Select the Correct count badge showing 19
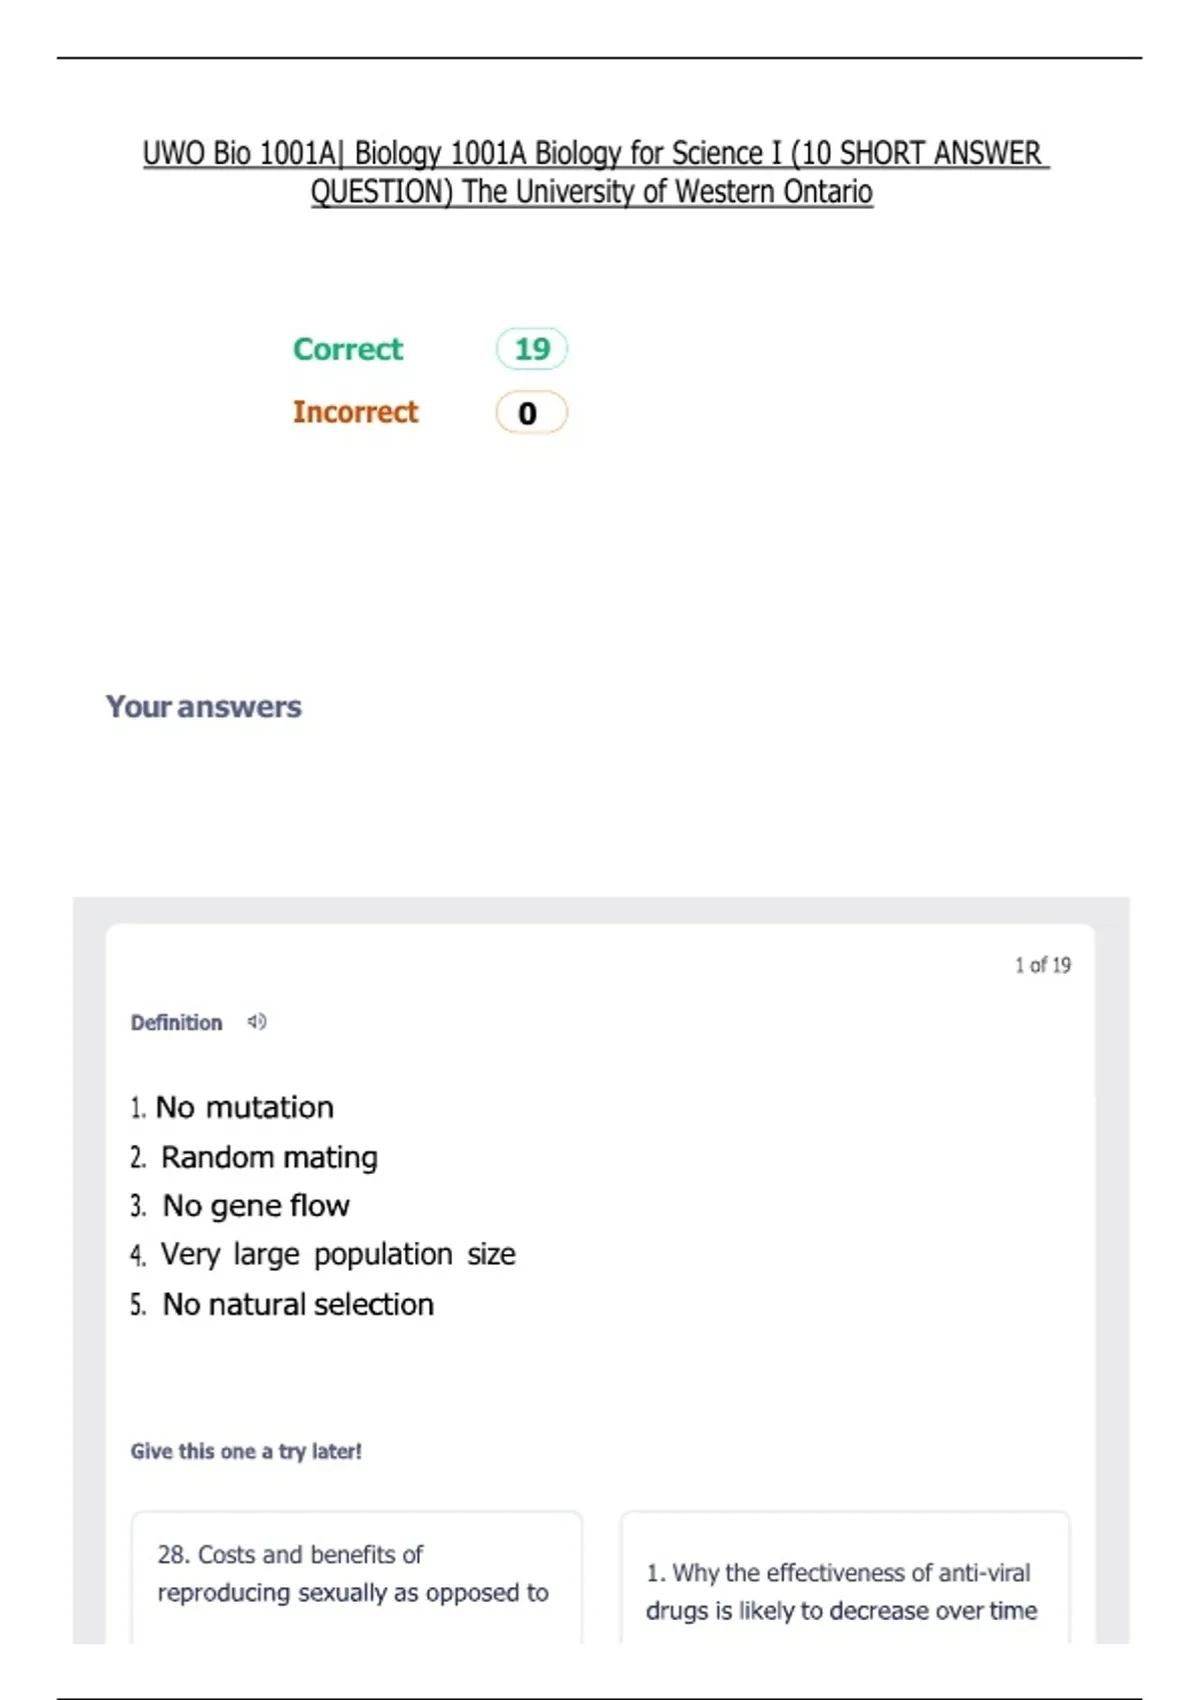 click(532, 349)
